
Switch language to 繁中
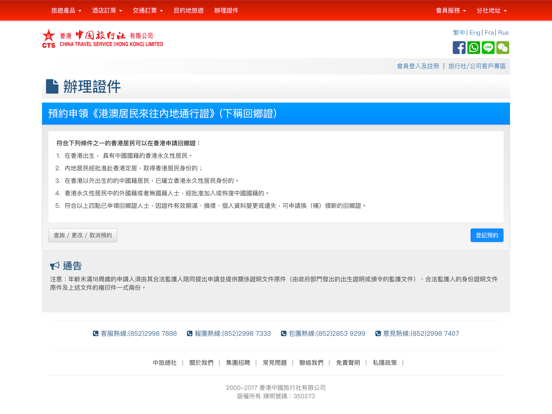459,32
